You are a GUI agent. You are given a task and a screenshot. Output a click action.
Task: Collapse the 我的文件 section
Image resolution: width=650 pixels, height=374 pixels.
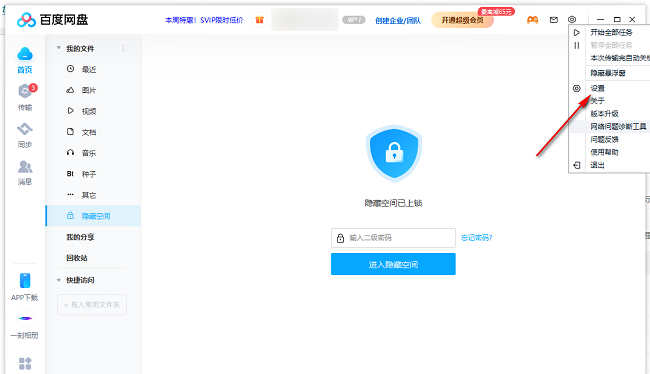(x=58, y=48)
